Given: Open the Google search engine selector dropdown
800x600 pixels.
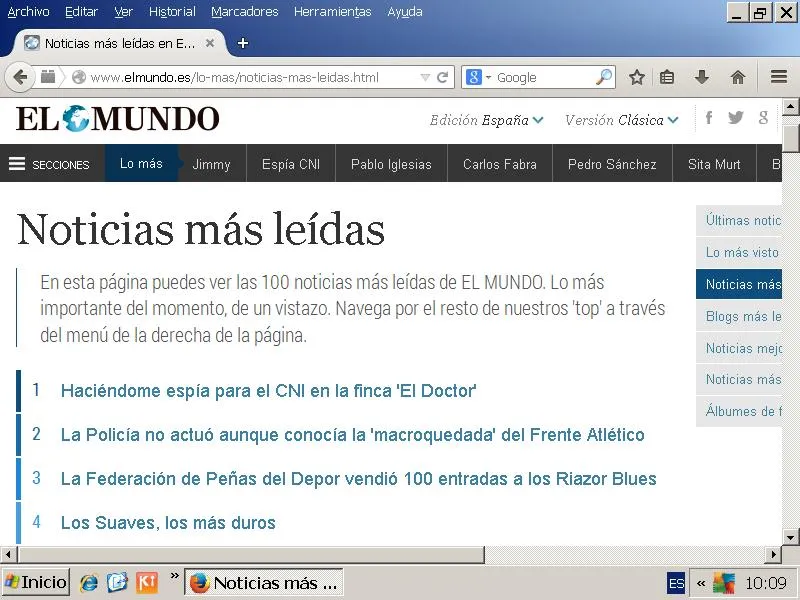Looking at the screenshot, I should 478,78.
